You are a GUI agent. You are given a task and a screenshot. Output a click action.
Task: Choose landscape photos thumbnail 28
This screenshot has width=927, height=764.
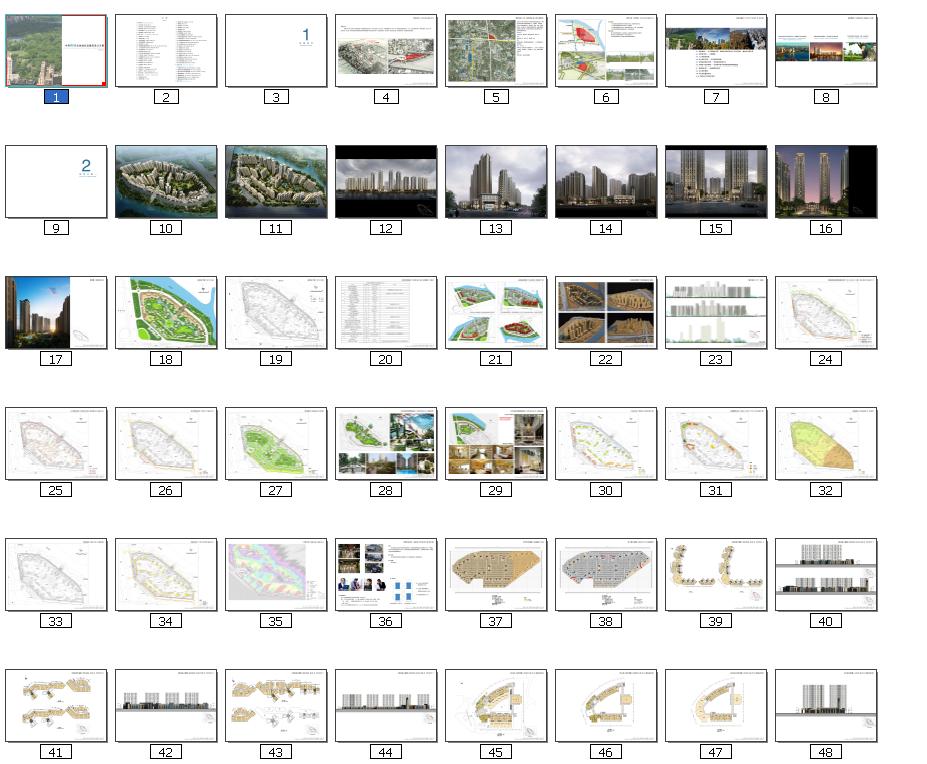[x=386, y=443]
